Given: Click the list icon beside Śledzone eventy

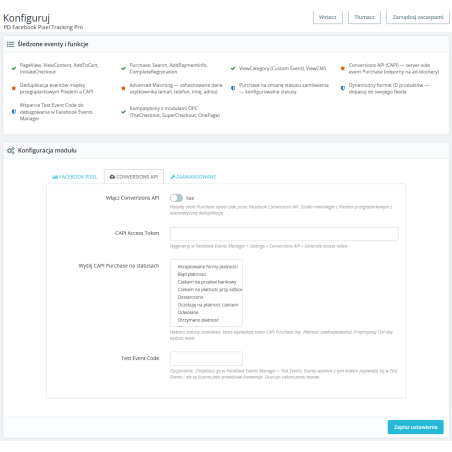Looking at the screenshot, I should point(10,44).
